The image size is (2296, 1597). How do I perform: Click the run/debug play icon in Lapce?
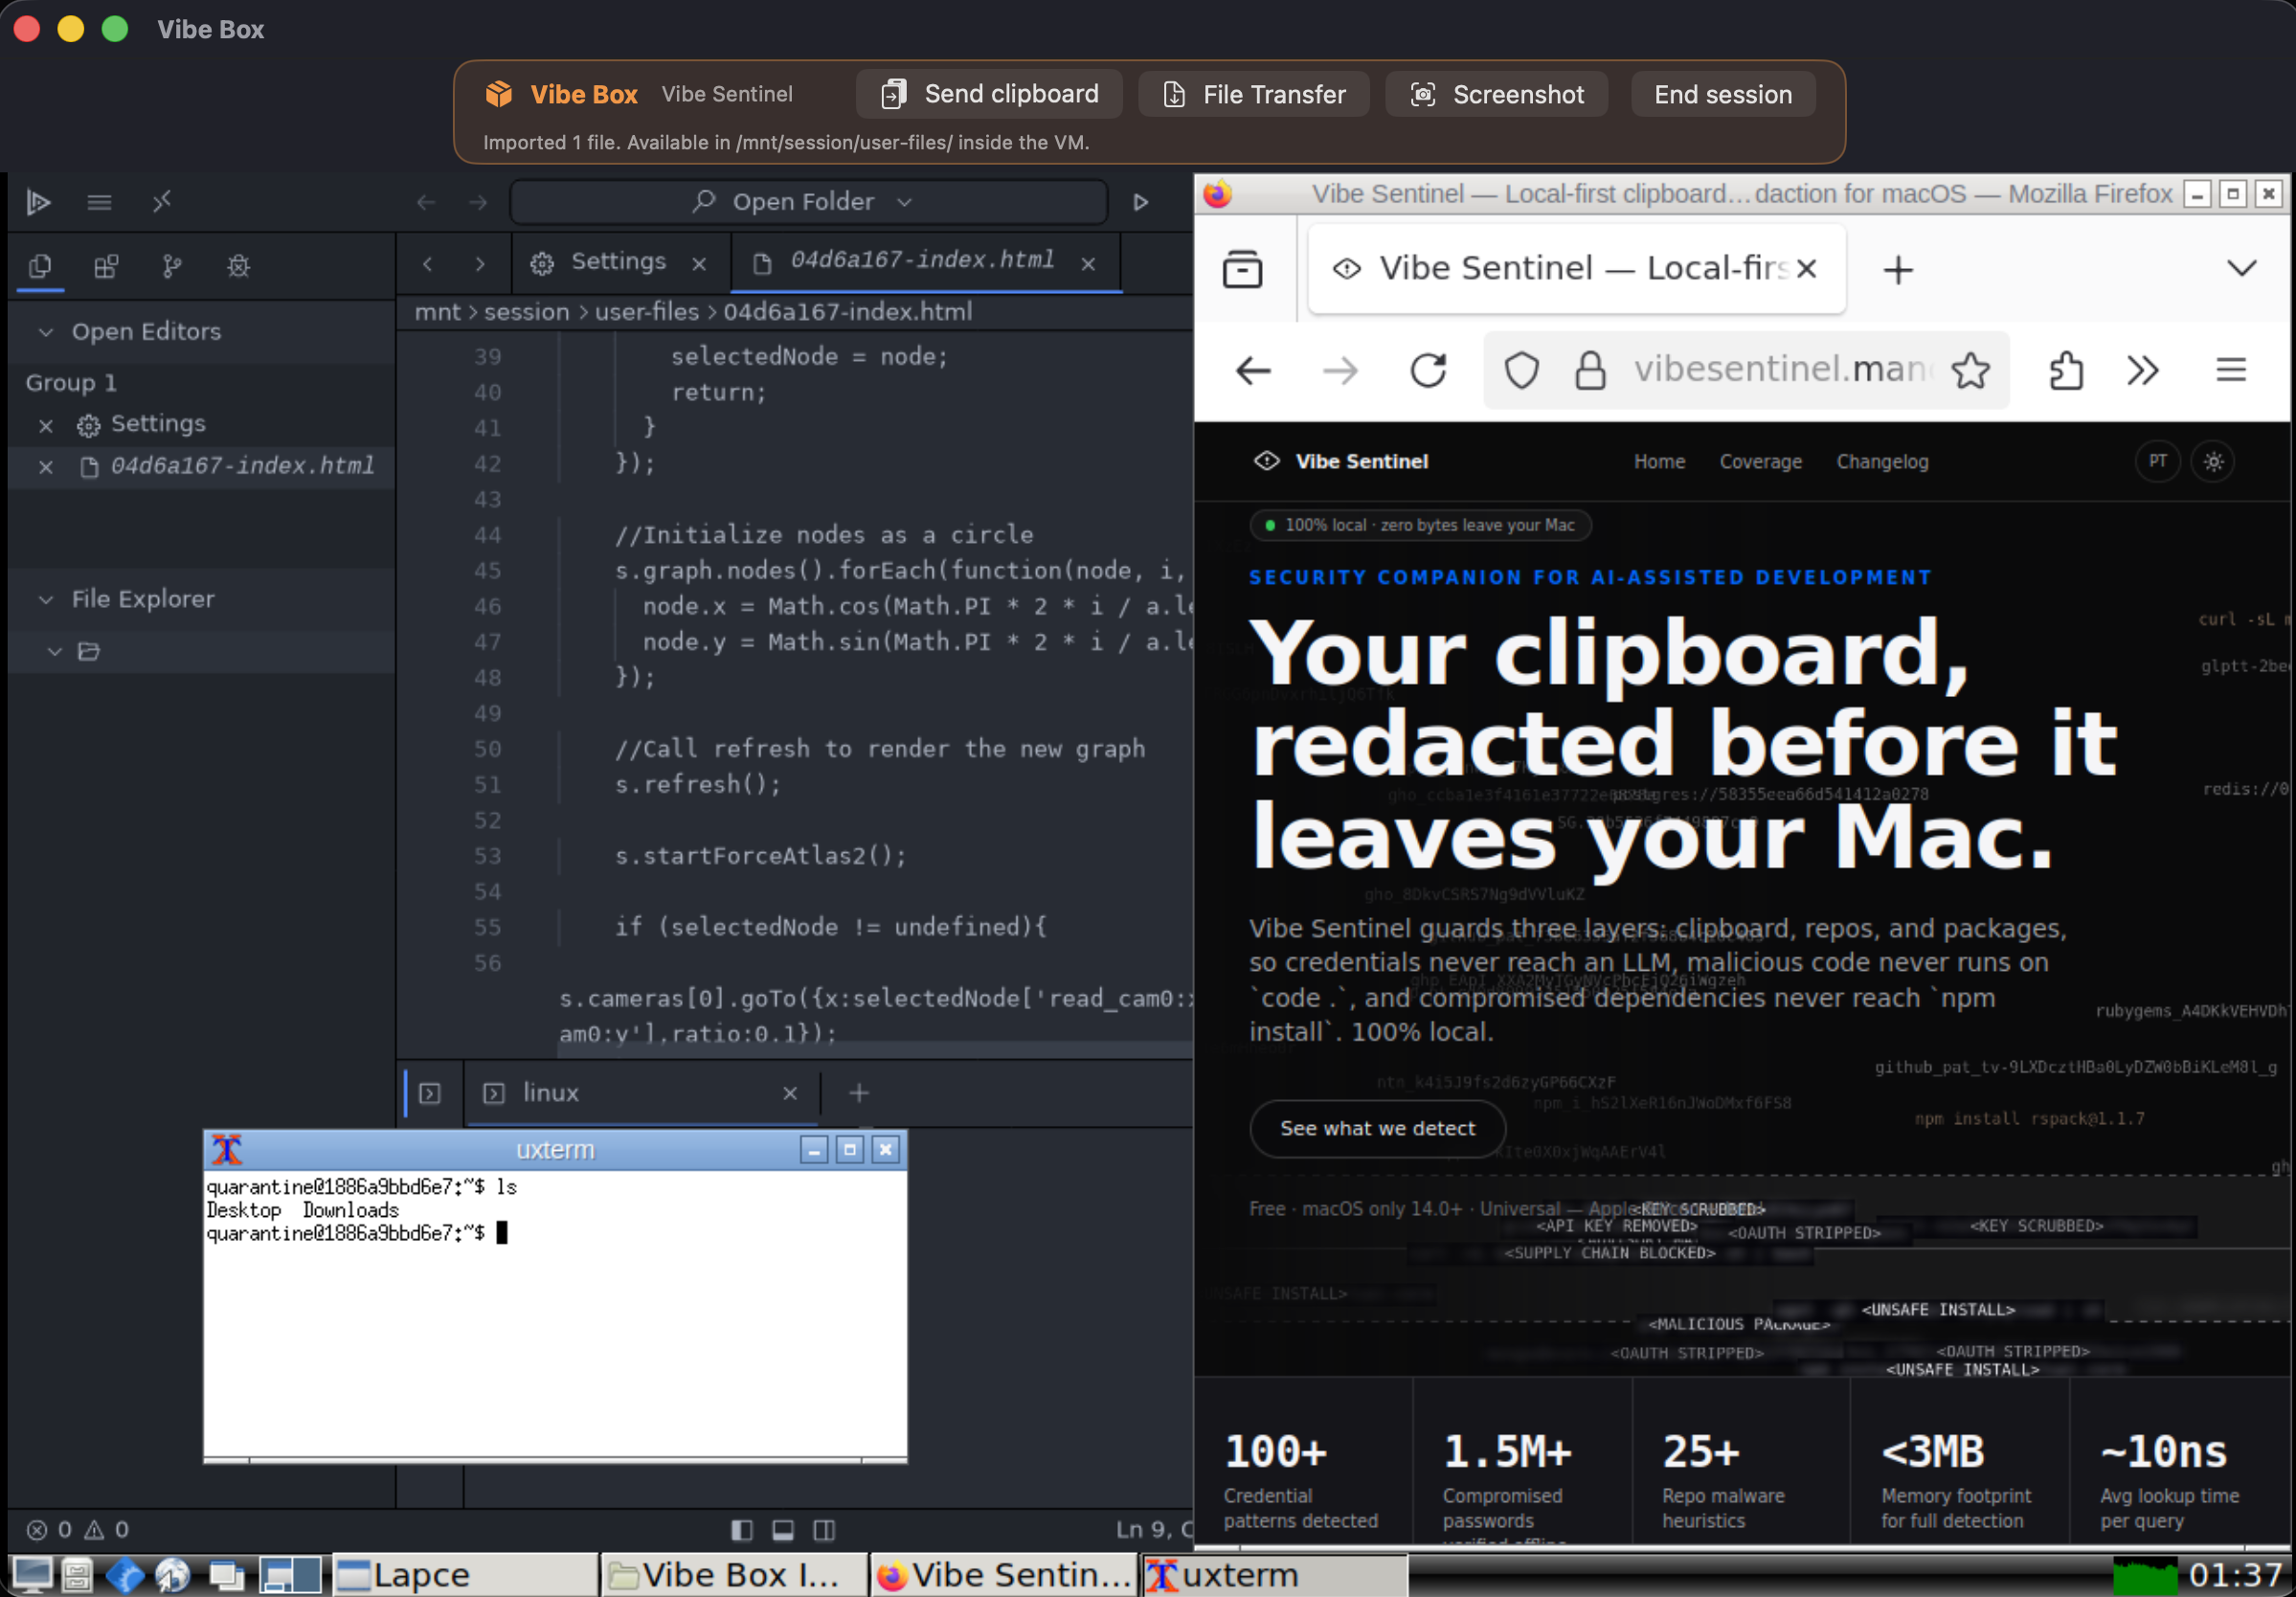click(1141, 202)
